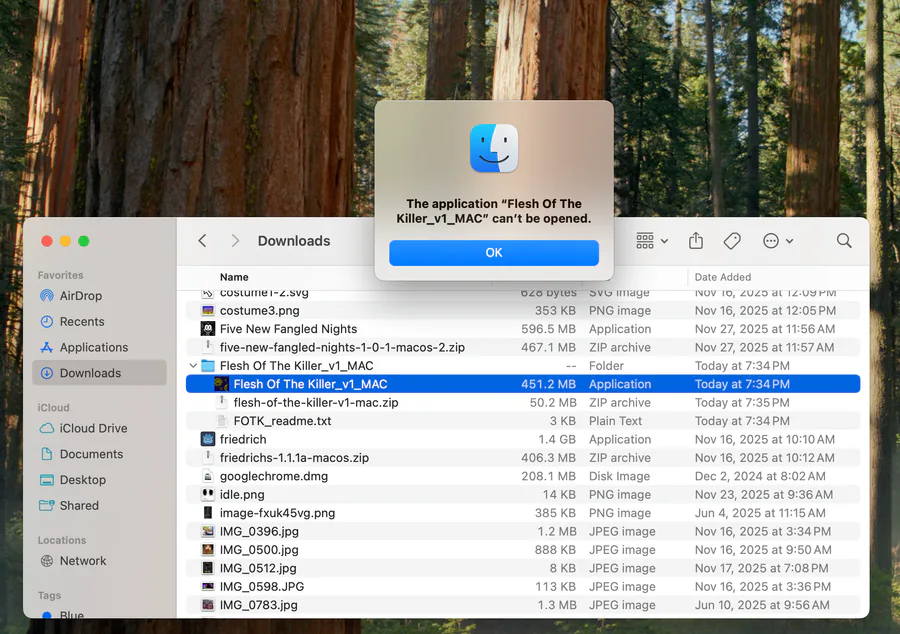Select the idle.png file icon
The image size is (900, 634).
(x=208, y=494)
